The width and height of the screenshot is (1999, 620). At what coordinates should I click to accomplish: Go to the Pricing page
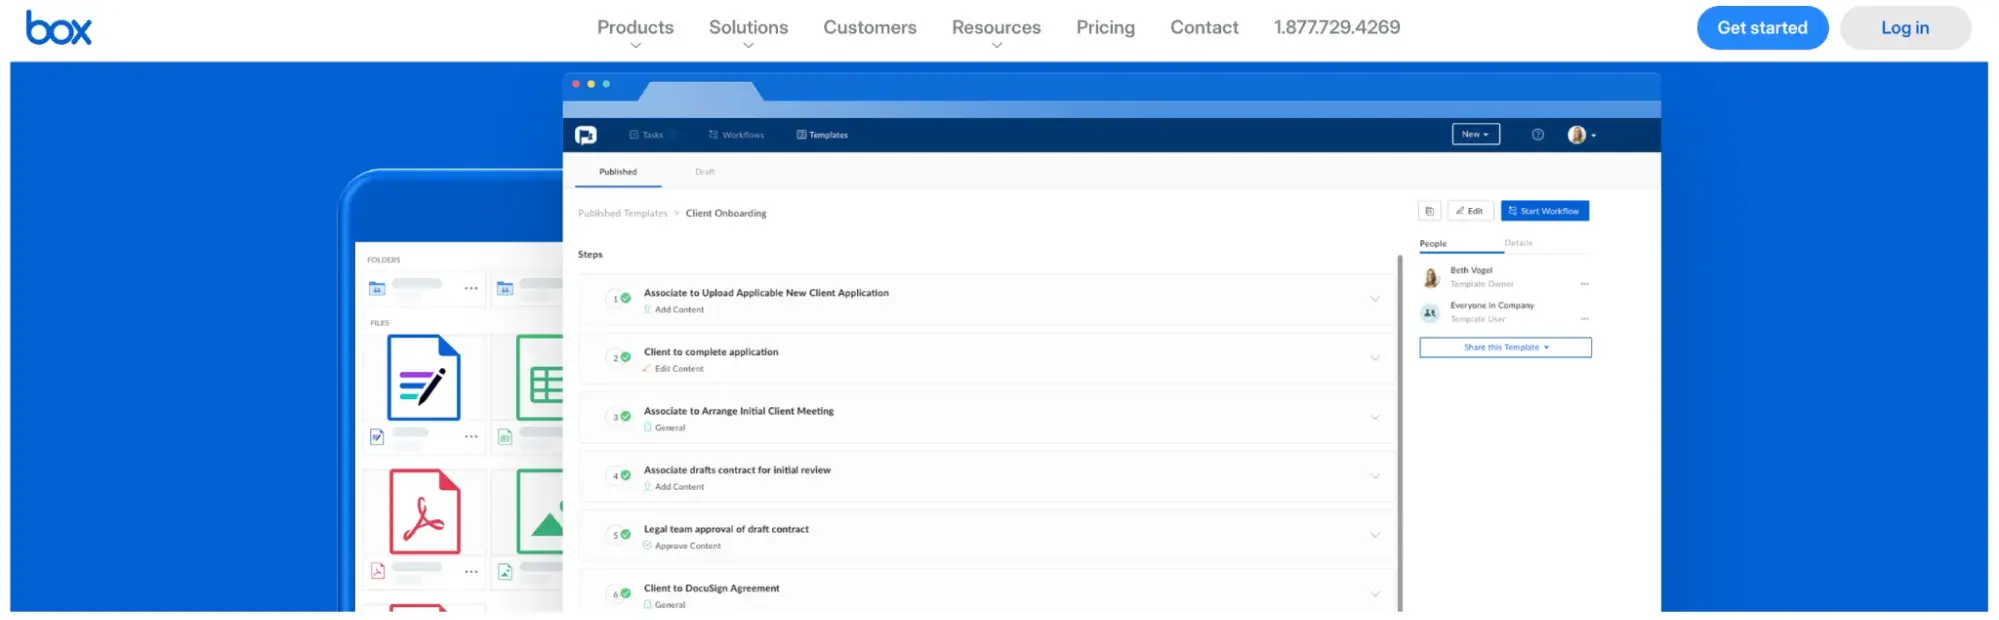click(x=1105, y=28)
